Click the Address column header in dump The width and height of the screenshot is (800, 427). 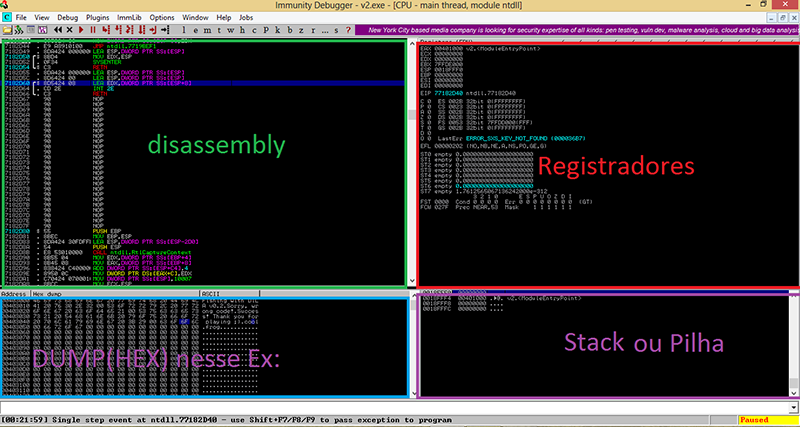pos(15,294)
